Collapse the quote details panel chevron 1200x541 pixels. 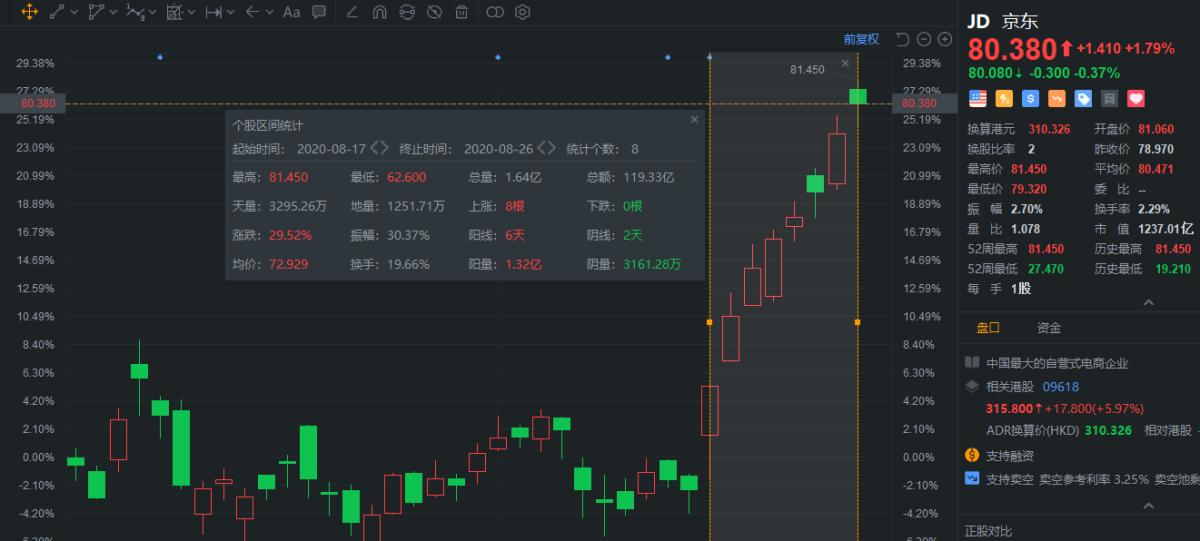coord(1148,302)
